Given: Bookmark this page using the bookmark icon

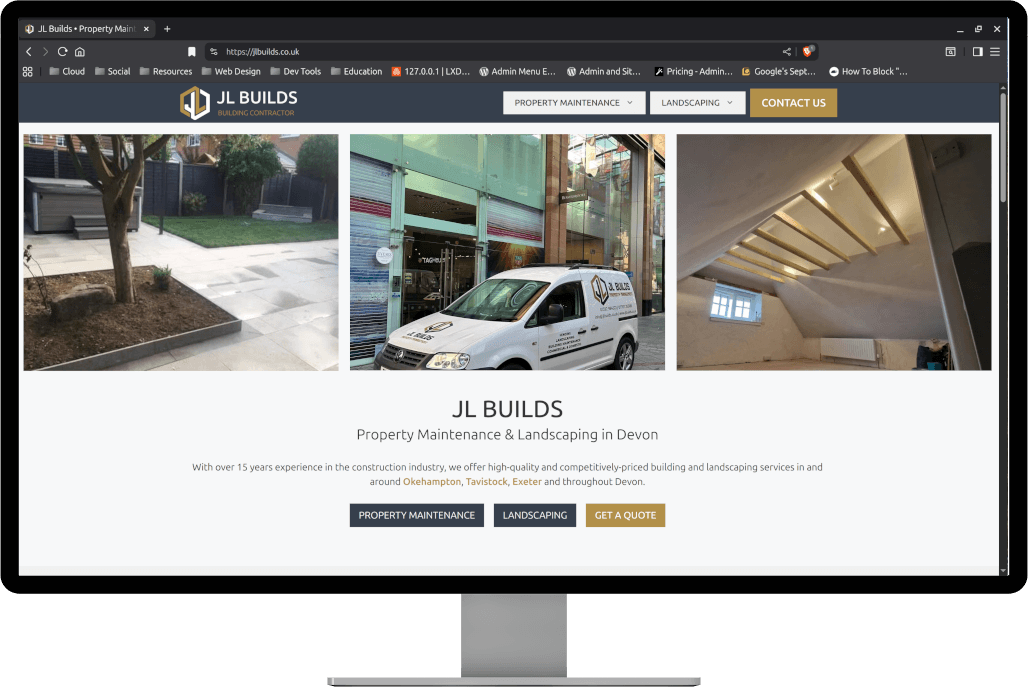Looking at the screenshot, I should [192, 51].
